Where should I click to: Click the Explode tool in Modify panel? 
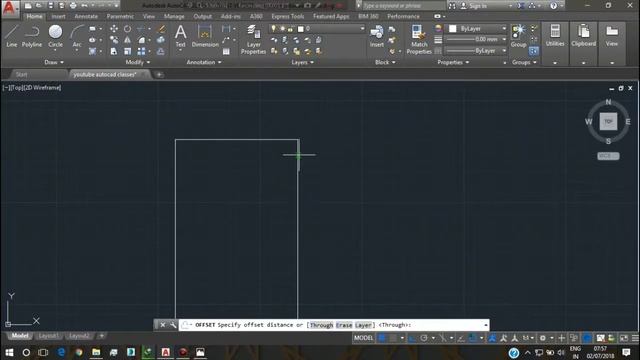[x=161, y=40]
